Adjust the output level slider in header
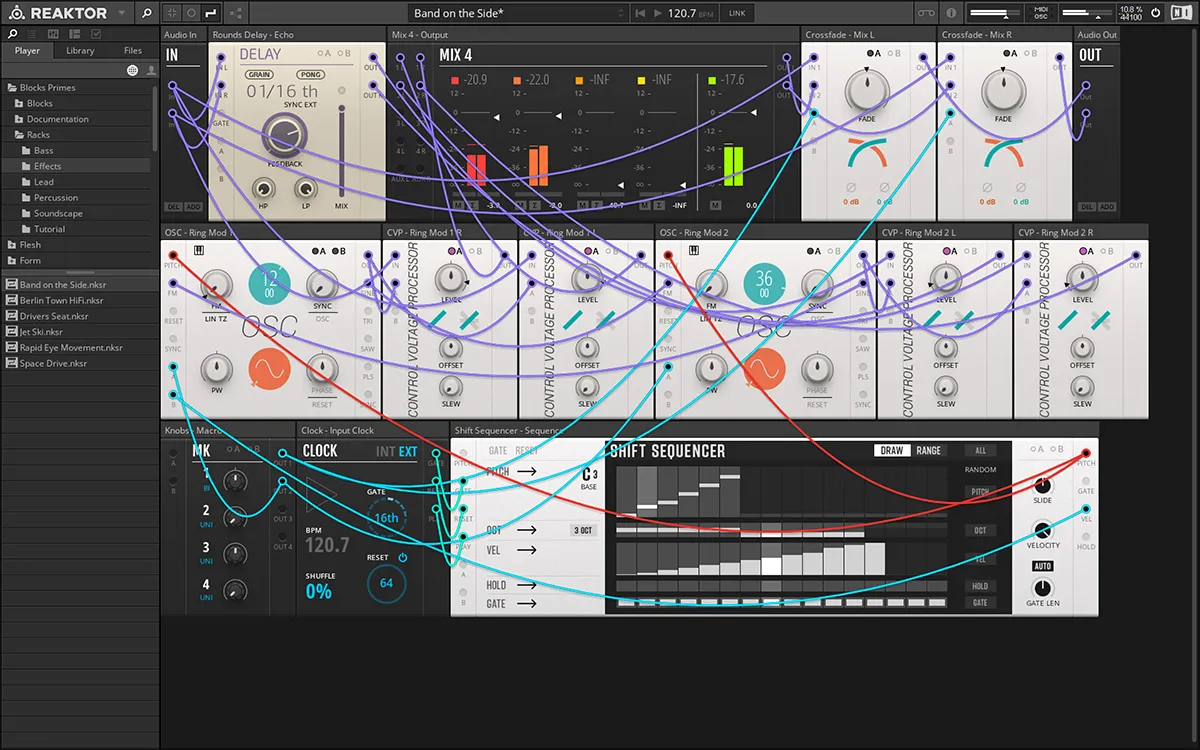The width and height of the screenshot is (1200, 750). click(1088, 13)
